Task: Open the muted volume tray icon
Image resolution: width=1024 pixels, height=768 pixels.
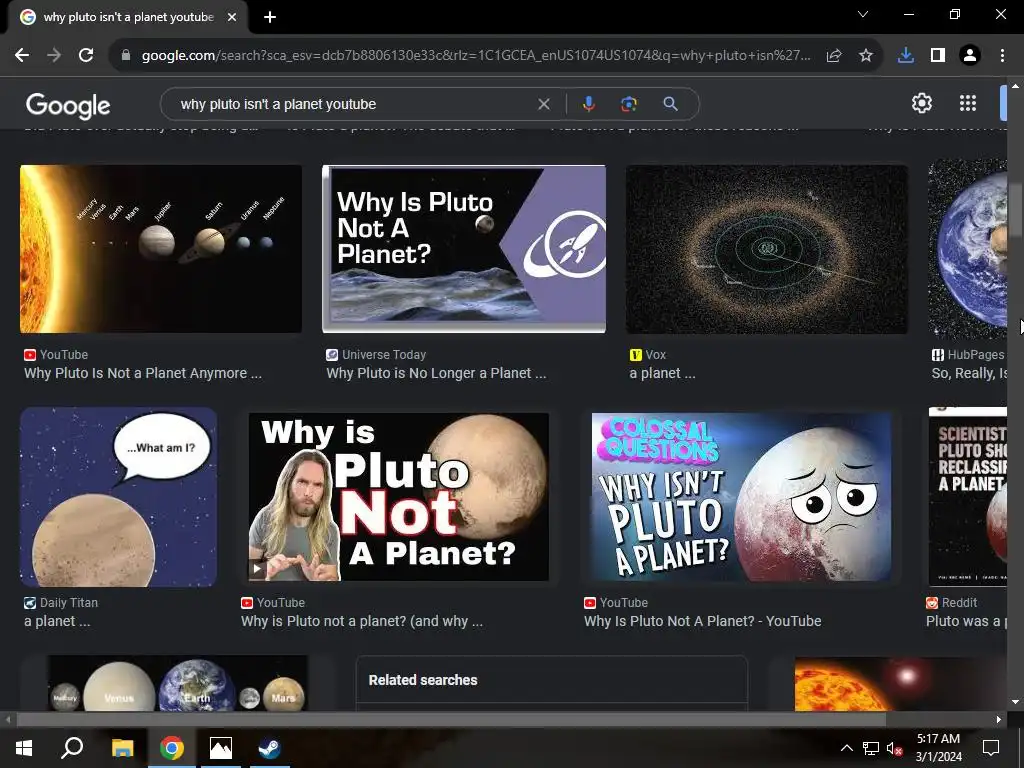Action: pyautogui.click(x=895, y=748)
